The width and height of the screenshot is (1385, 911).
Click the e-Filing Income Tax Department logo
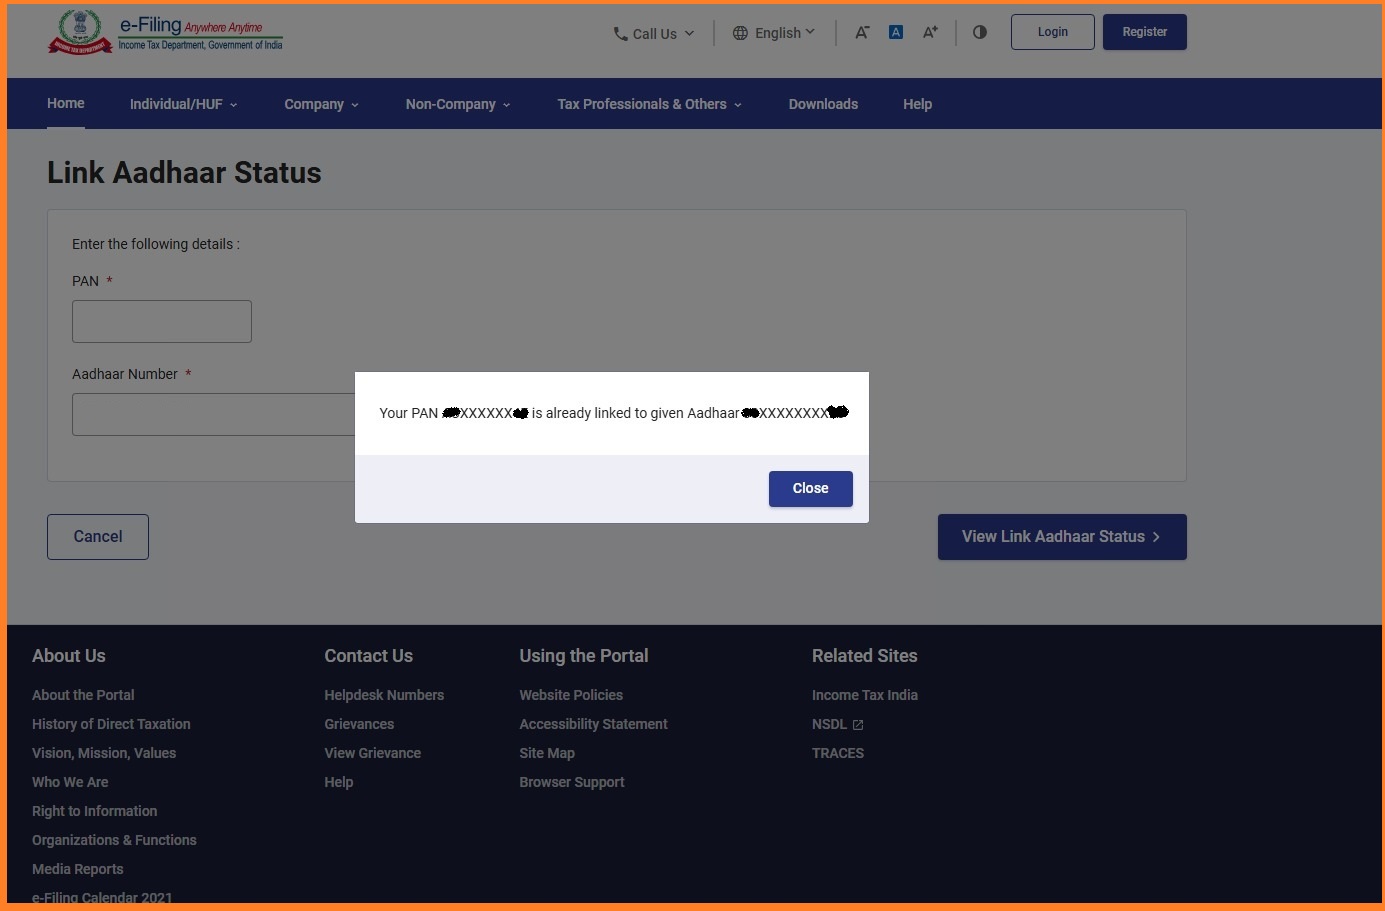point(166,33)
